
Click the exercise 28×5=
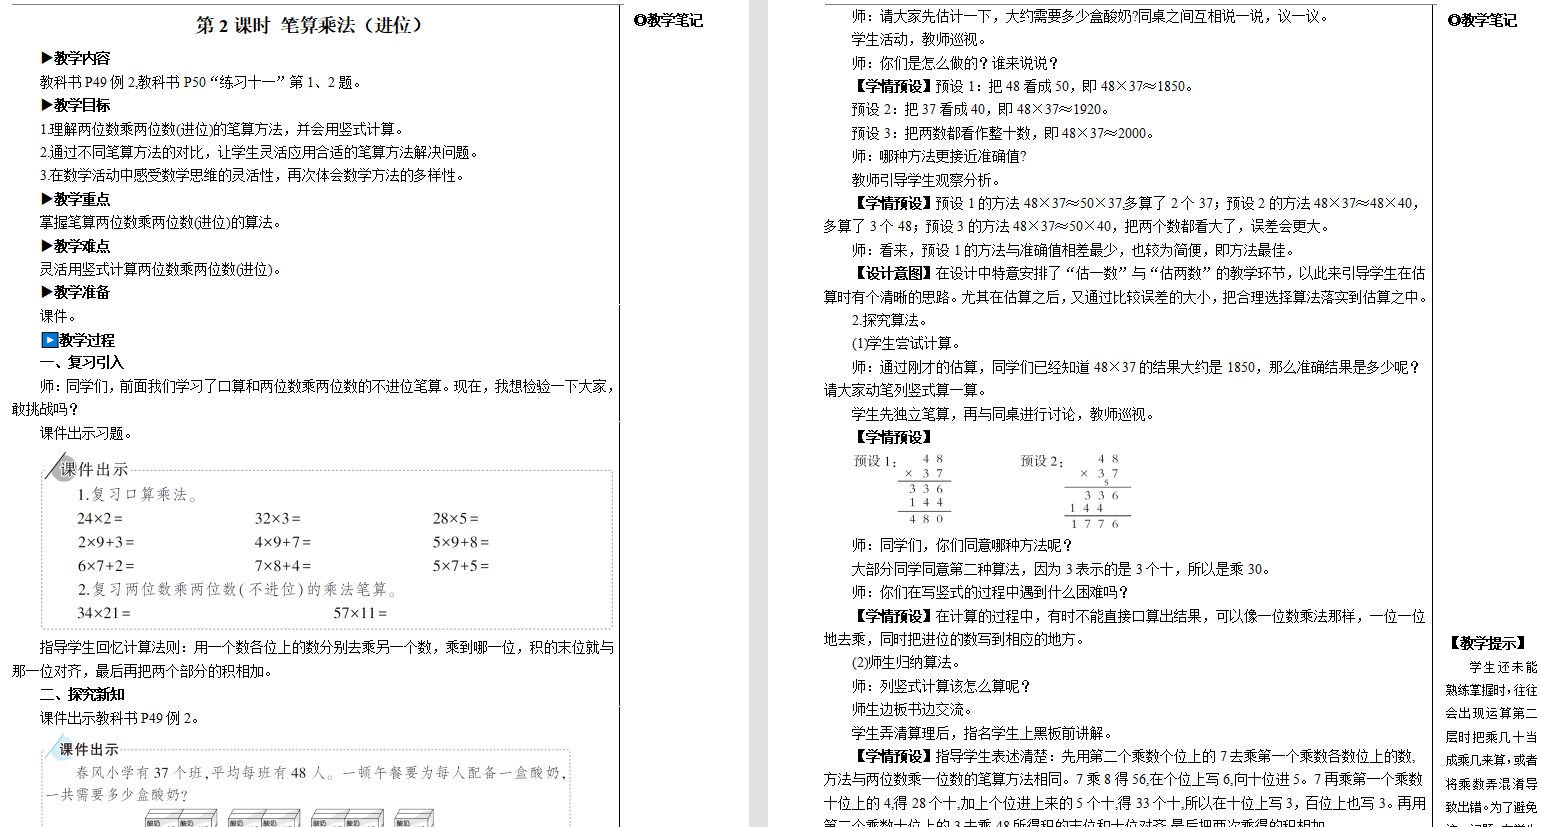pyautogui.click(x=456, y=518)
